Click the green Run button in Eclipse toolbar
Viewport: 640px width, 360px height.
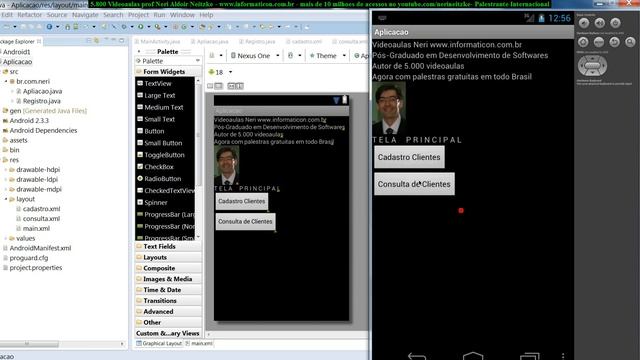pyautogui.click(x=140, y=27)
